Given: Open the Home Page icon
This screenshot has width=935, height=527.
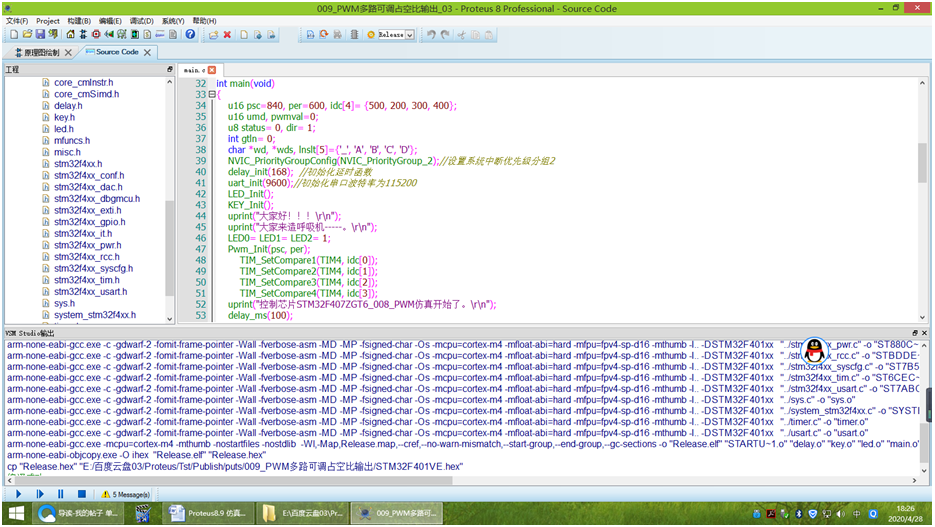Looking at the screenshot, I should pyautogui.click(x=70, y=35).
